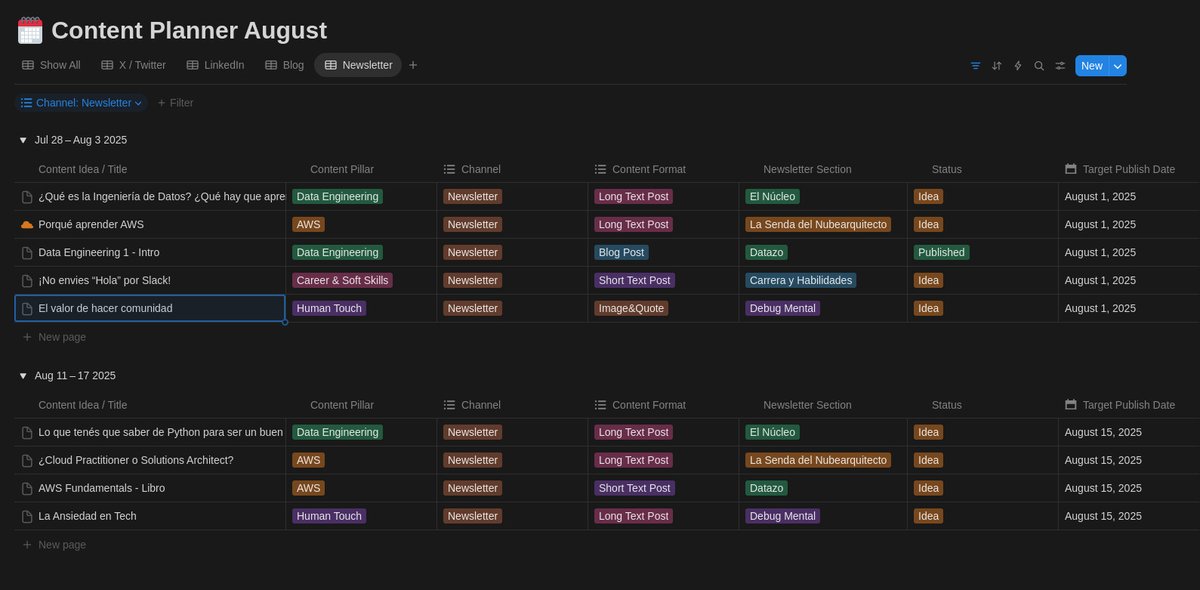Image resolution: width=1200 pixels, height=590 pixels.
Task: Collapse the Aug 11 – 17 2025 group
Action: coord(23,376)
